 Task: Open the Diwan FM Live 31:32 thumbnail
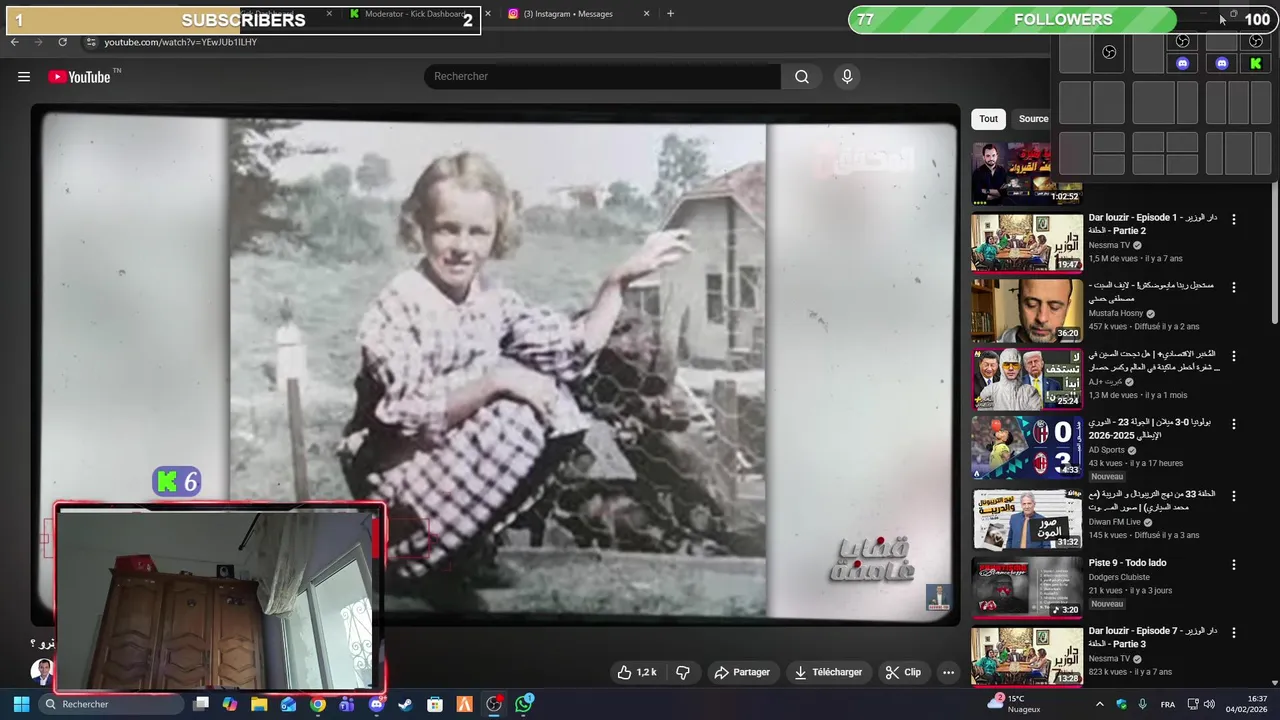pyautogui.click(x=1027, y=519)
